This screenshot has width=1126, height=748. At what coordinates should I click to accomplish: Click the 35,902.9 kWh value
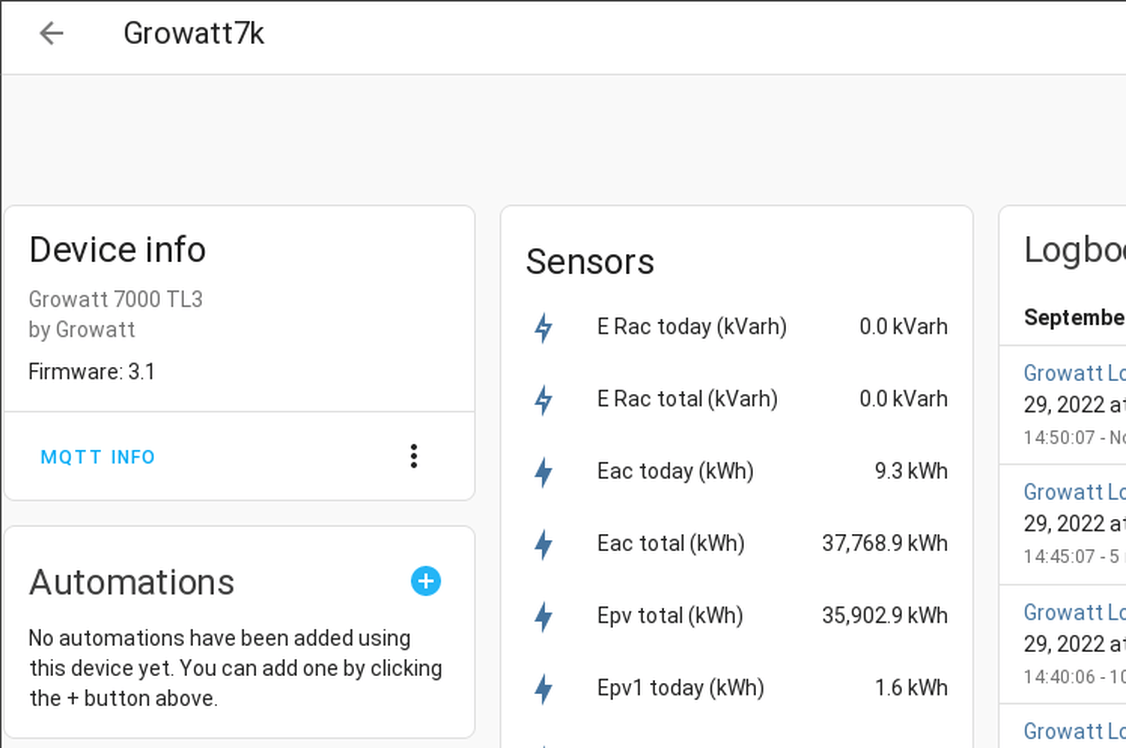coord(885,615)
